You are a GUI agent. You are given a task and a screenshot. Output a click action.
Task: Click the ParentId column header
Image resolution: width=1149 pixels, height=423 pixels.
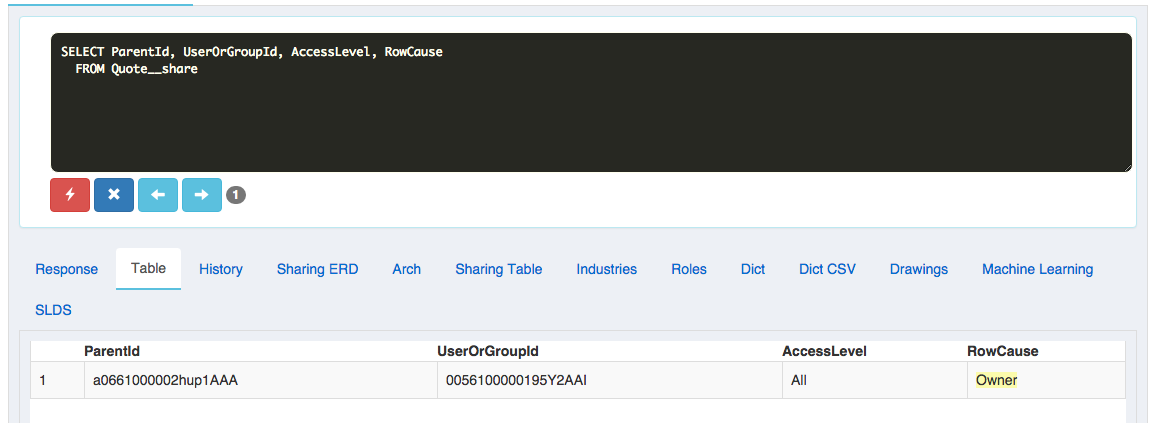[111, 351]
